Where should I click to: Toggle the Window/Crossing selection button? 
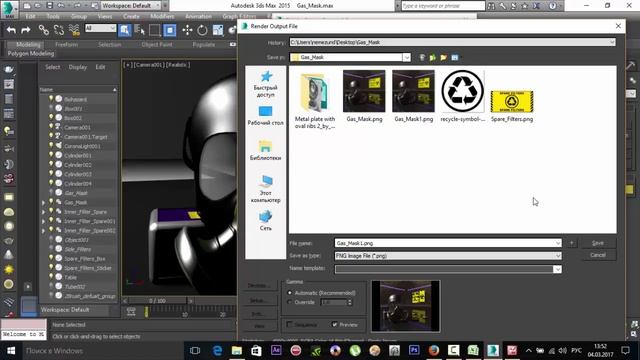170,30
